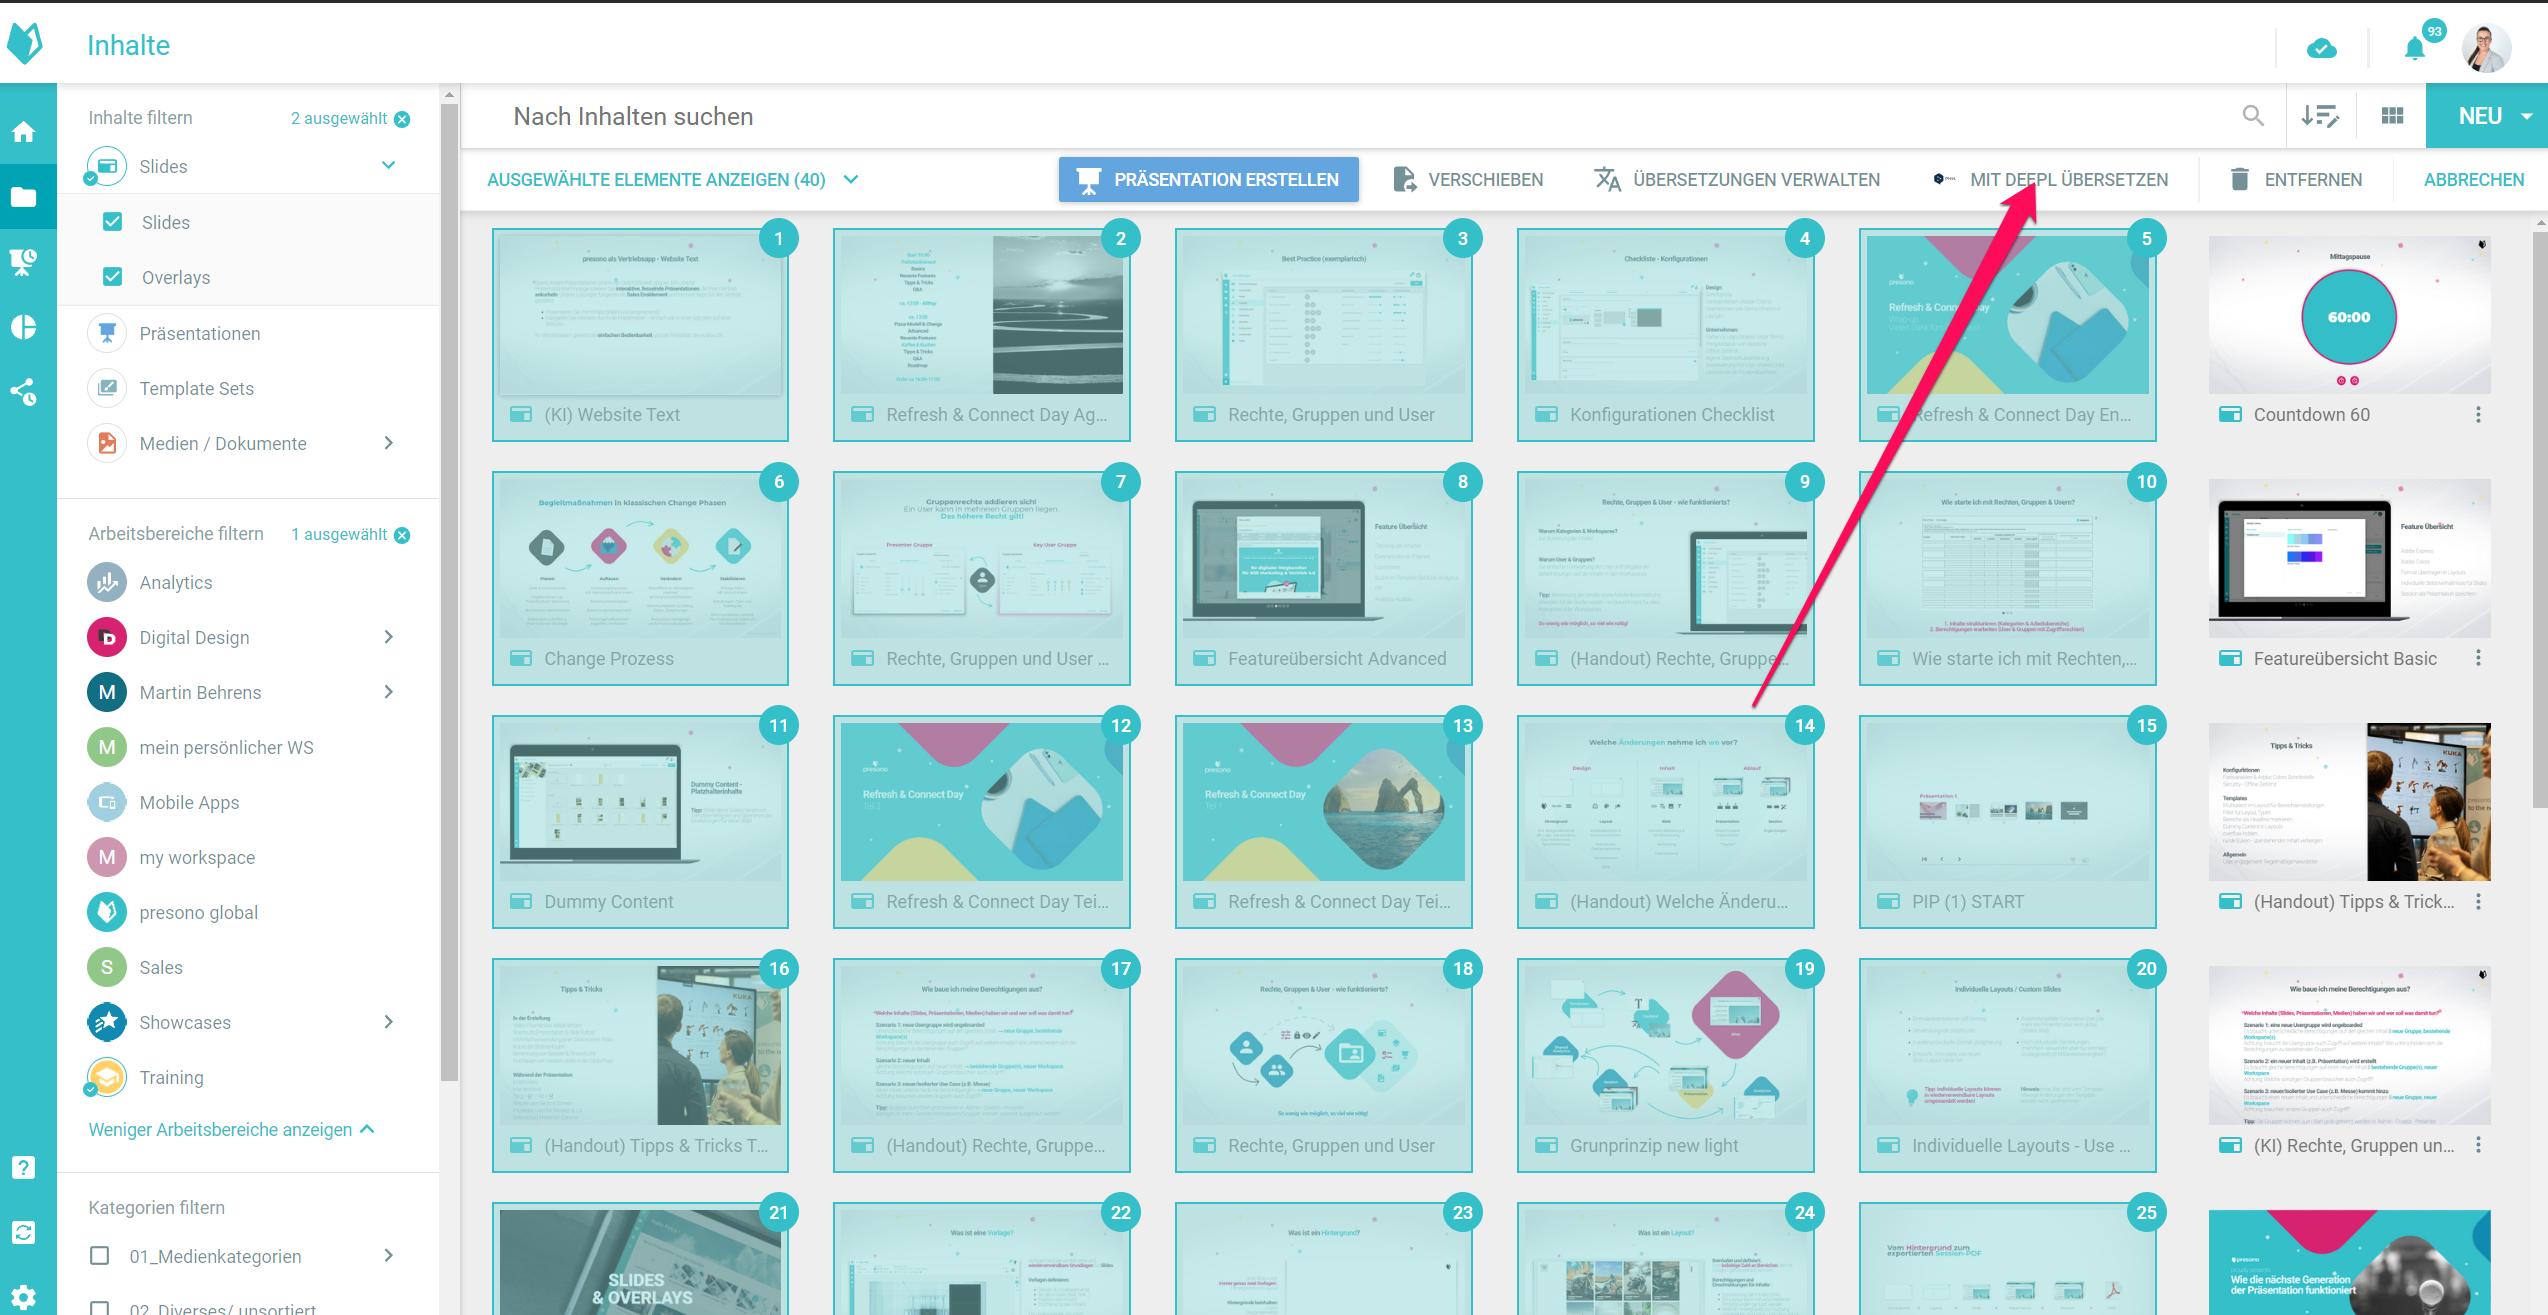This screenshot has width=2548, height=1315.
Task: Clear content filters with the X icon
Action: pos(402,119)
